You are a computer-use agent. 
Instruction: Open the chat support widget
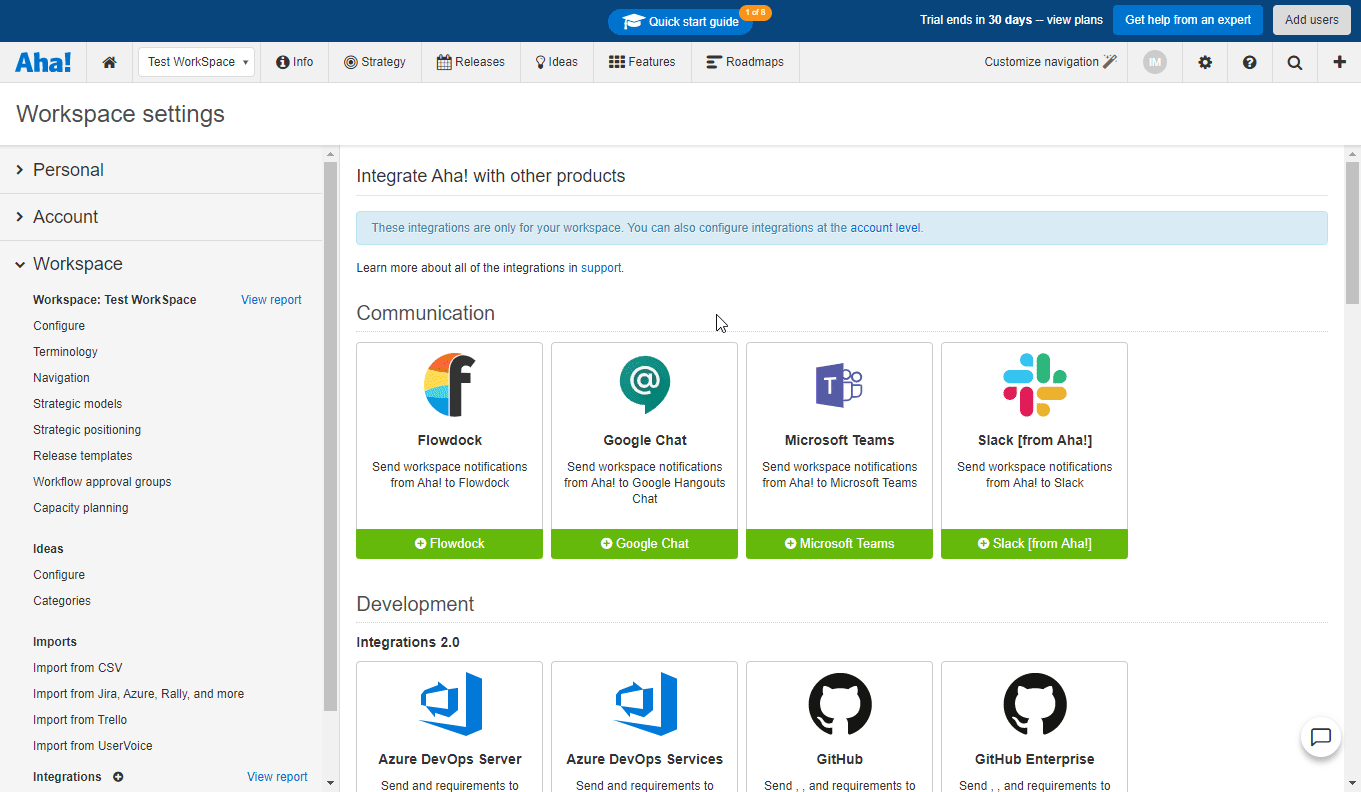(1321, 737)
